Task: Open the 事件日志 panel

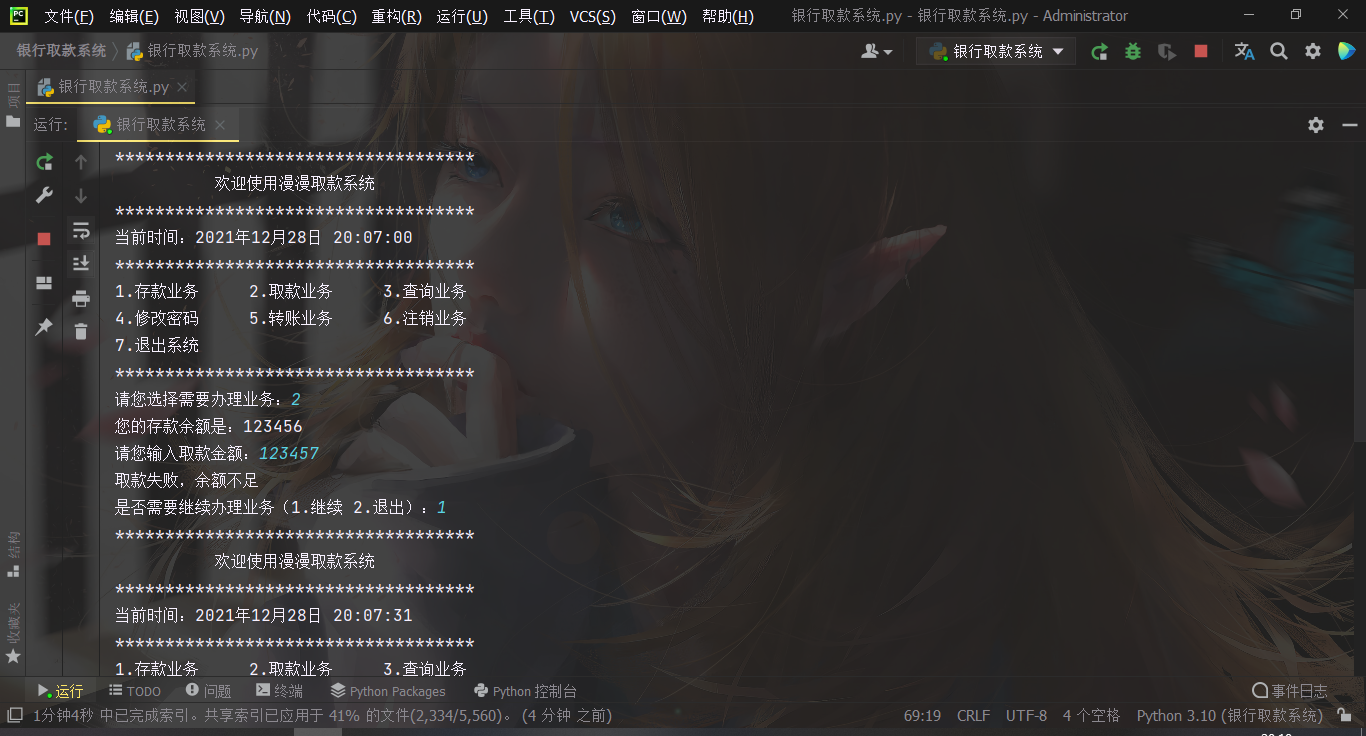Action: (x=1290, y=691)
